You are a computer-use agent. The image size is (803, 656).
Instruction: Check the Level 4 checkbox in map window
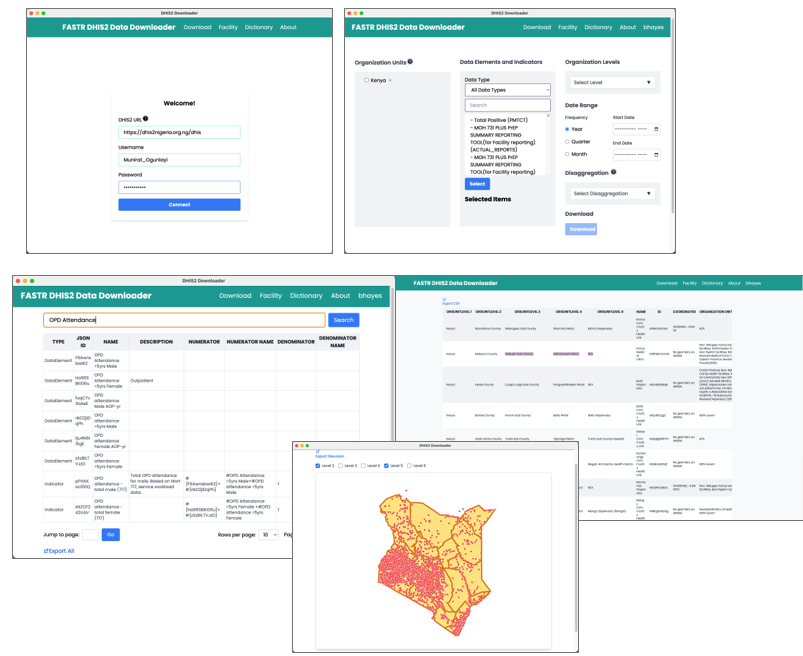363,465
